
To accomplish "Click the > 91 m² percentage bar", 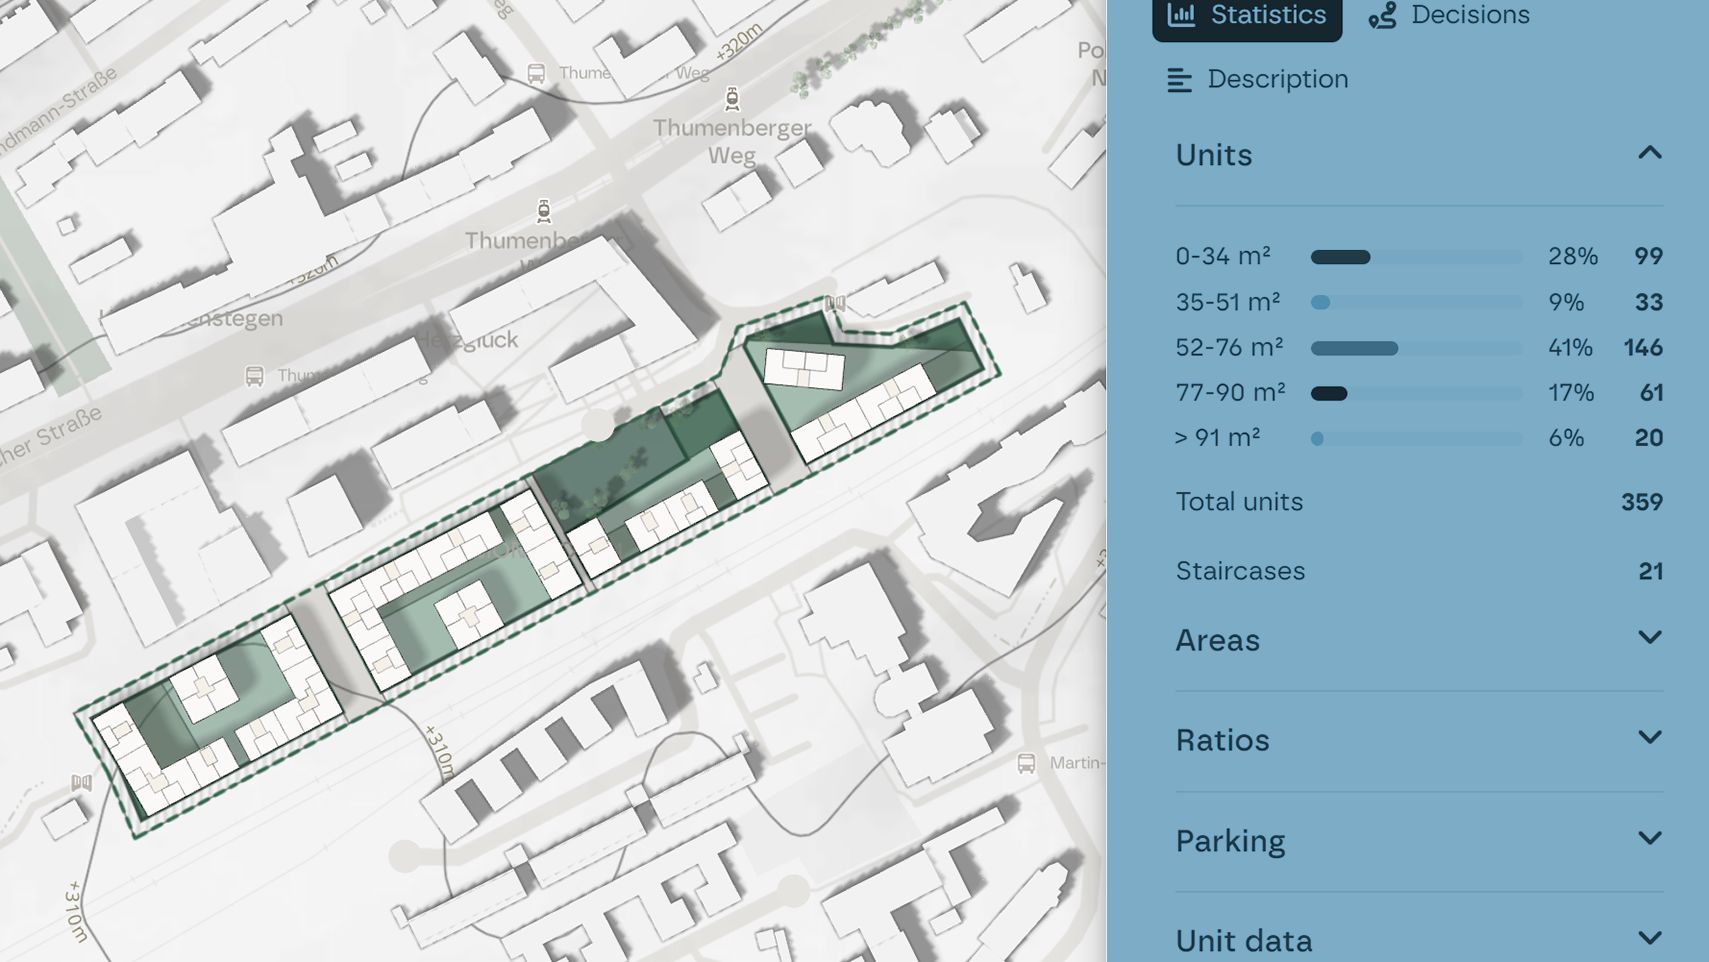I will click(x=1416, y=439).
